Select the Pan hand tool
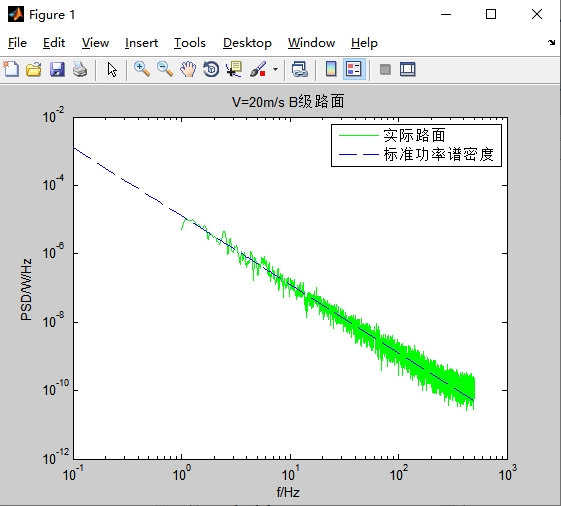 coord(188,69)
